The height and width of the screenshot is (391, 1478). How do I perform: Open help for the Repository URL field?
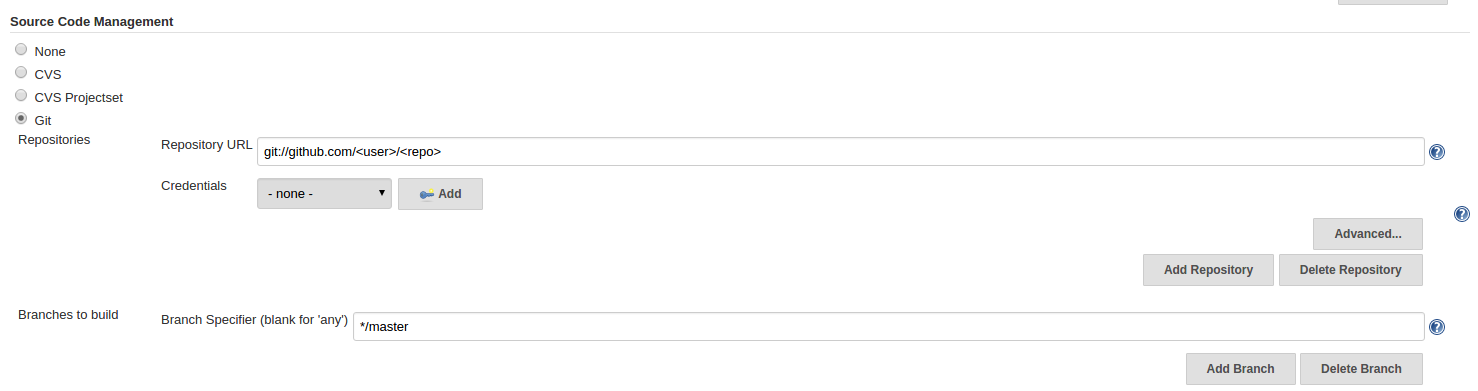(1437, 152)
